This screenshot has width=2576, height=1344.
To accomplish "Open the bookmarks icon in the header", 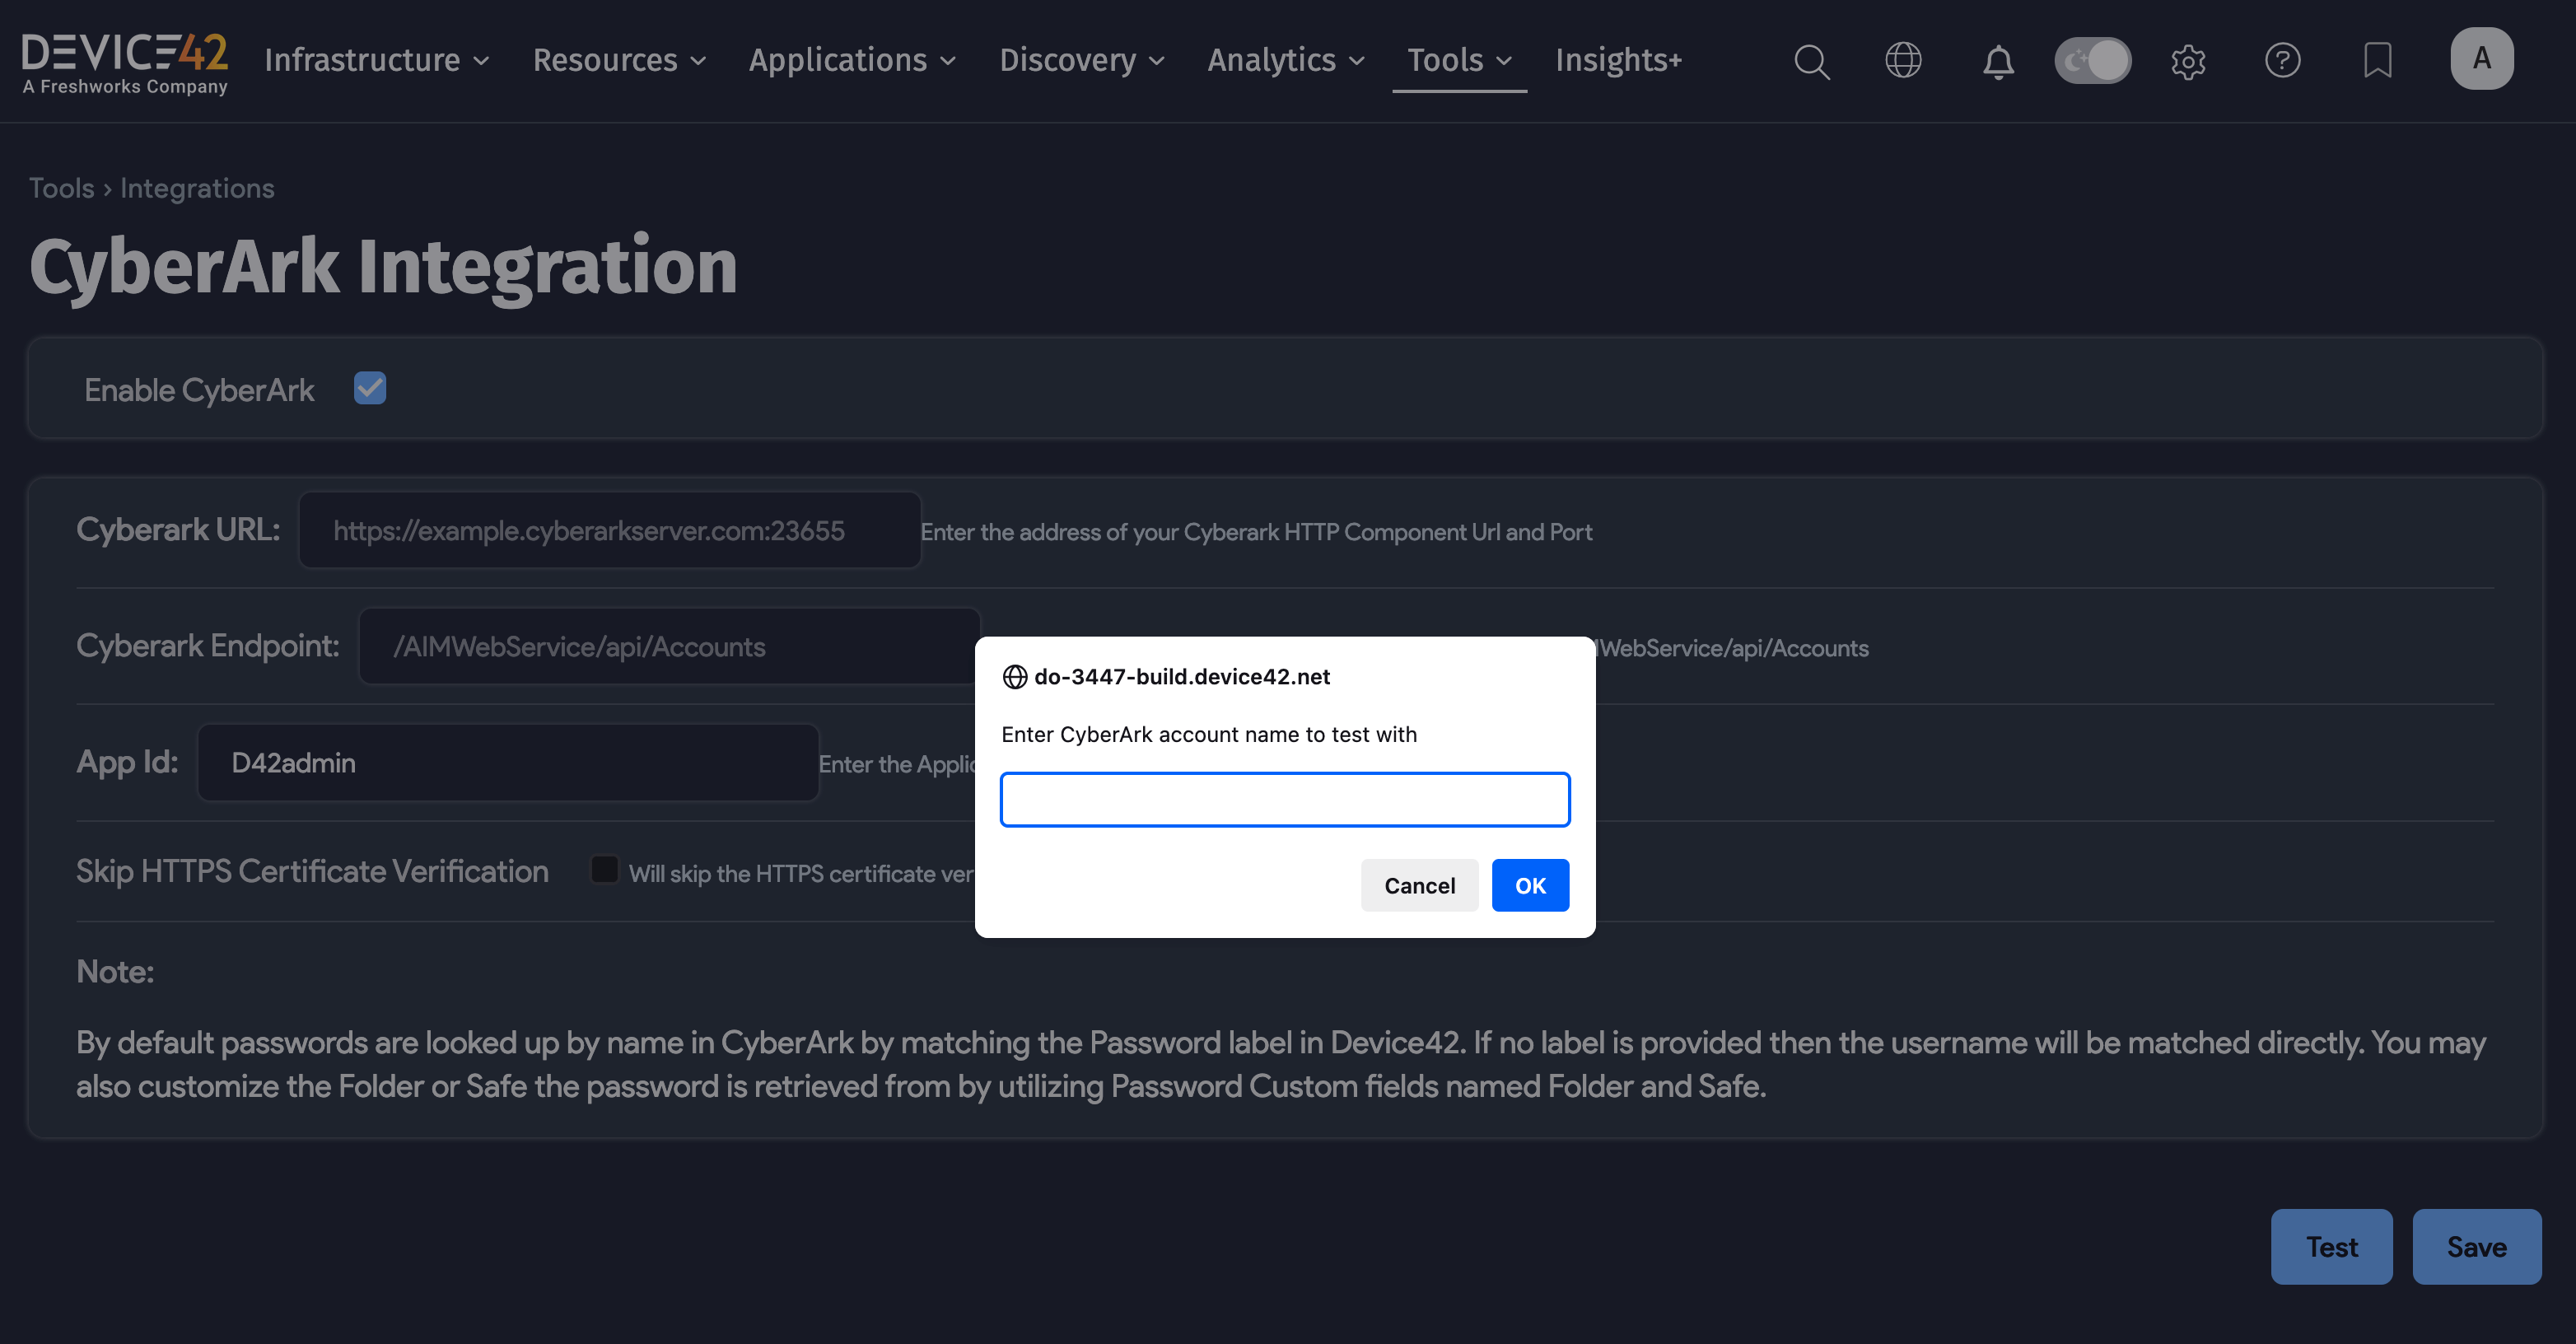I will 2378,61.
